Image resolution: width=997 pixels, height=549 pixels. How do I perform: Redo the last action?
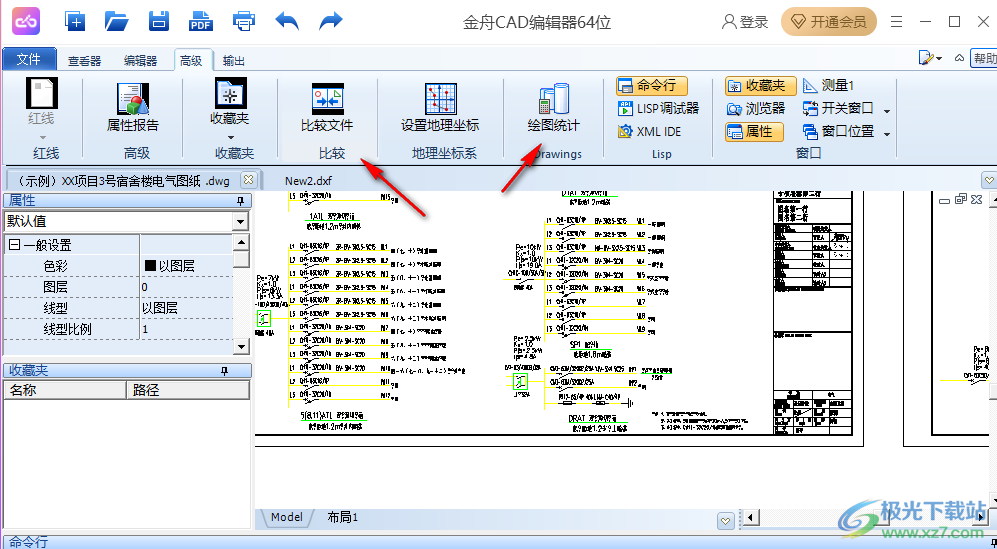[331, 22]
